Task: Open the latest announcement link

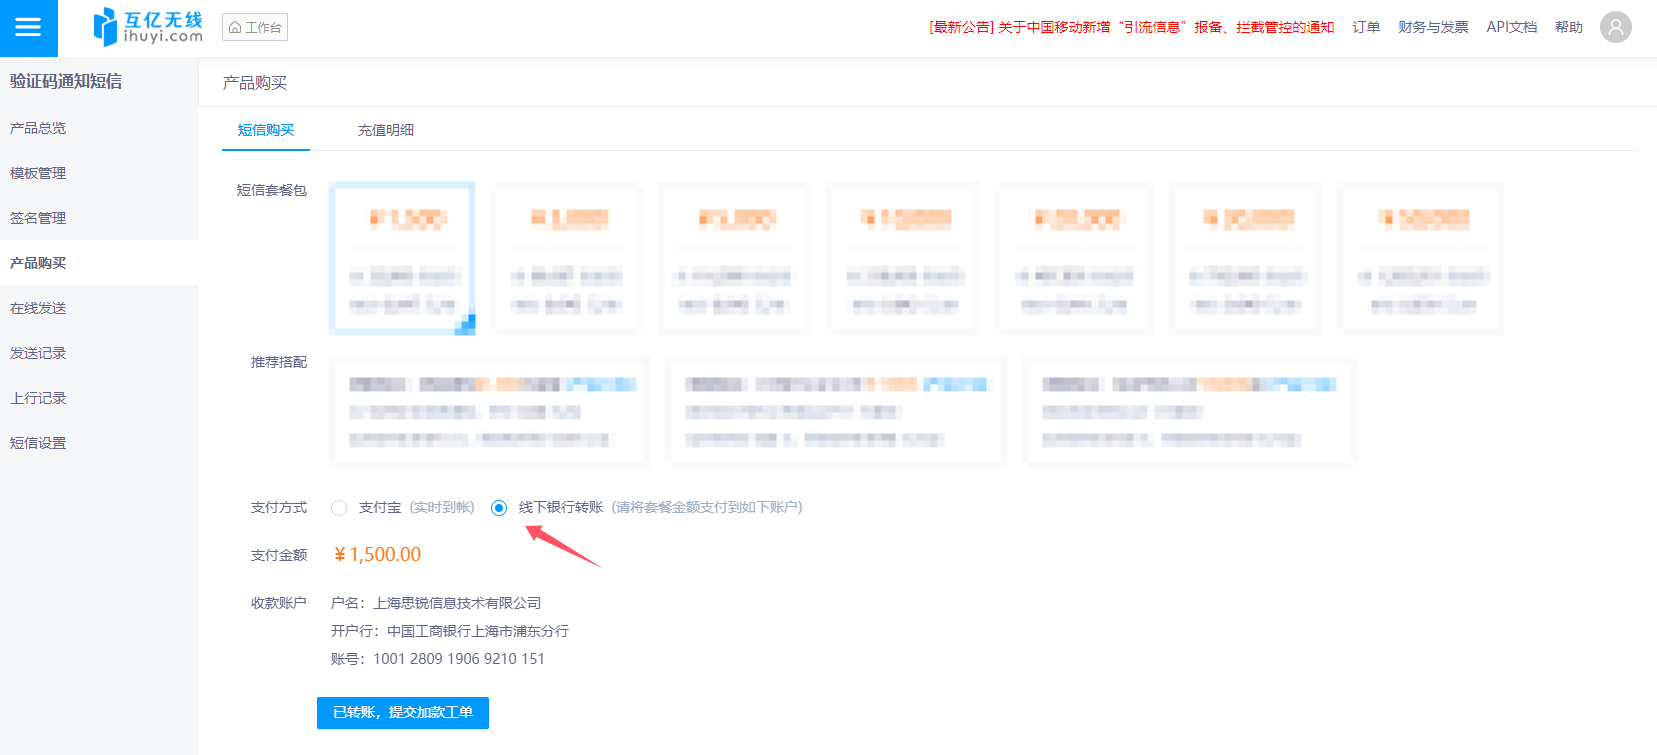Action: tap(1131, 27)
